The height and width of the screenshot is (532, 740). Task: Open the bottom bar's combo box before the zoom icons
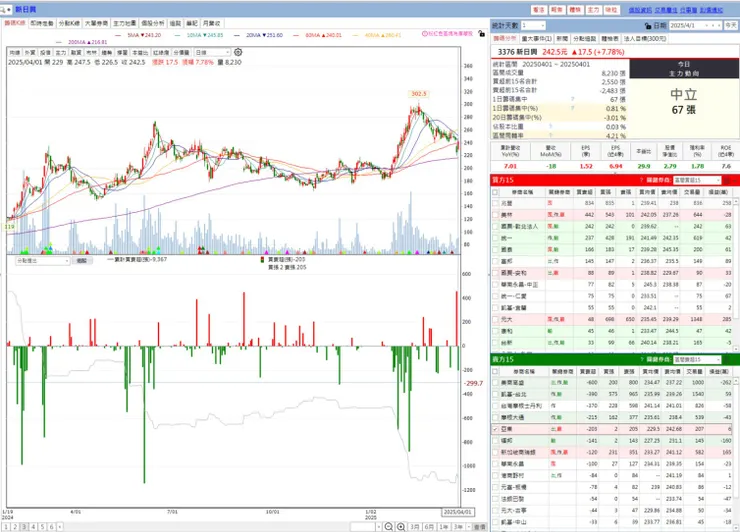point(366,527)
